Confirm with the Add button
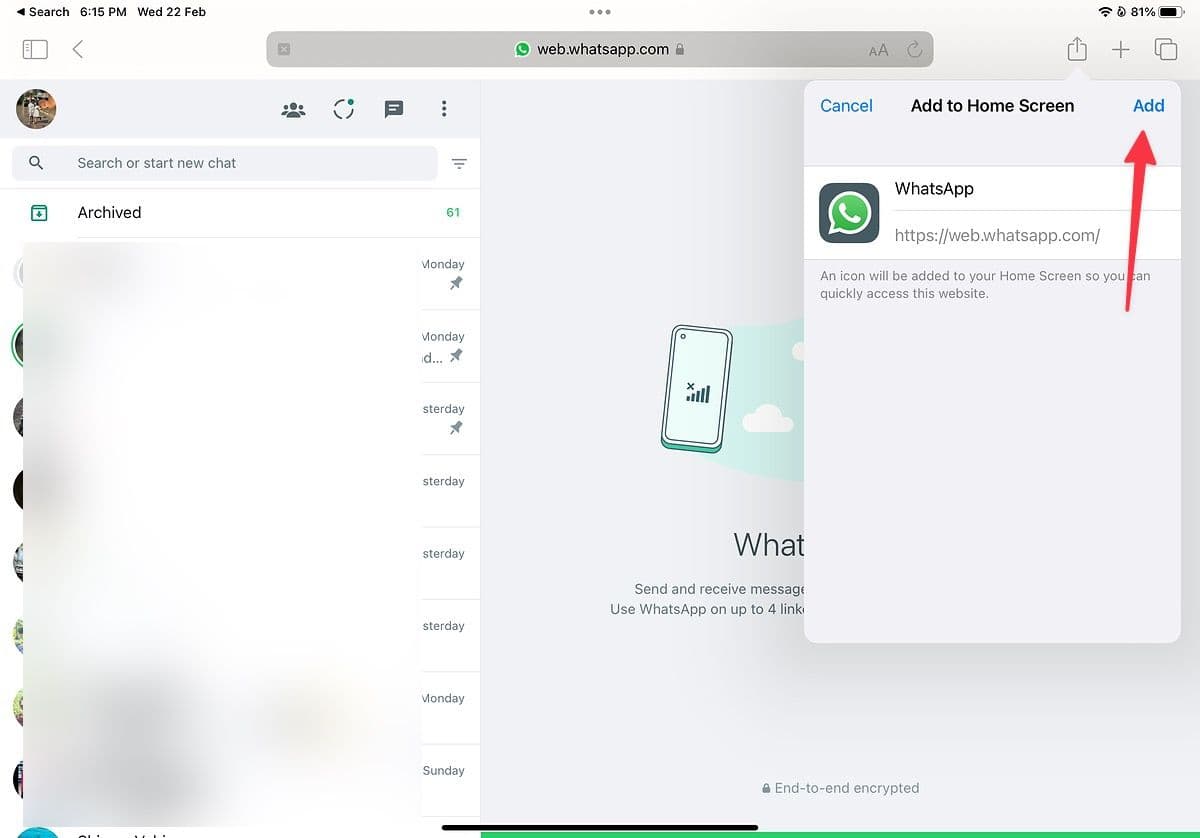 [1148, 106]
